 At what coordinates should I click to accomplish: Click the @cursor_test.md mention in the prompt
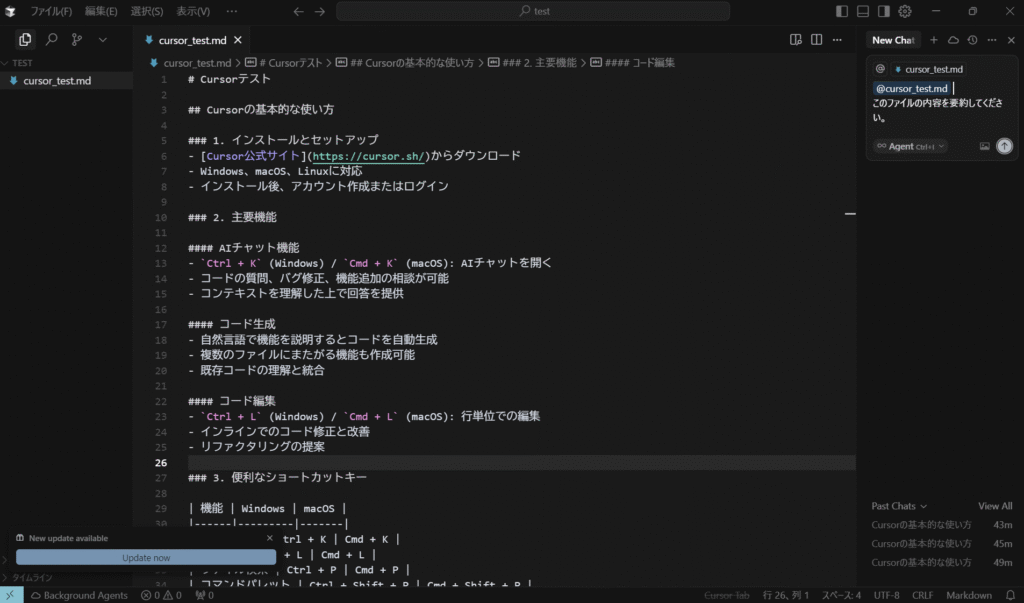click(x=912, y=88)
